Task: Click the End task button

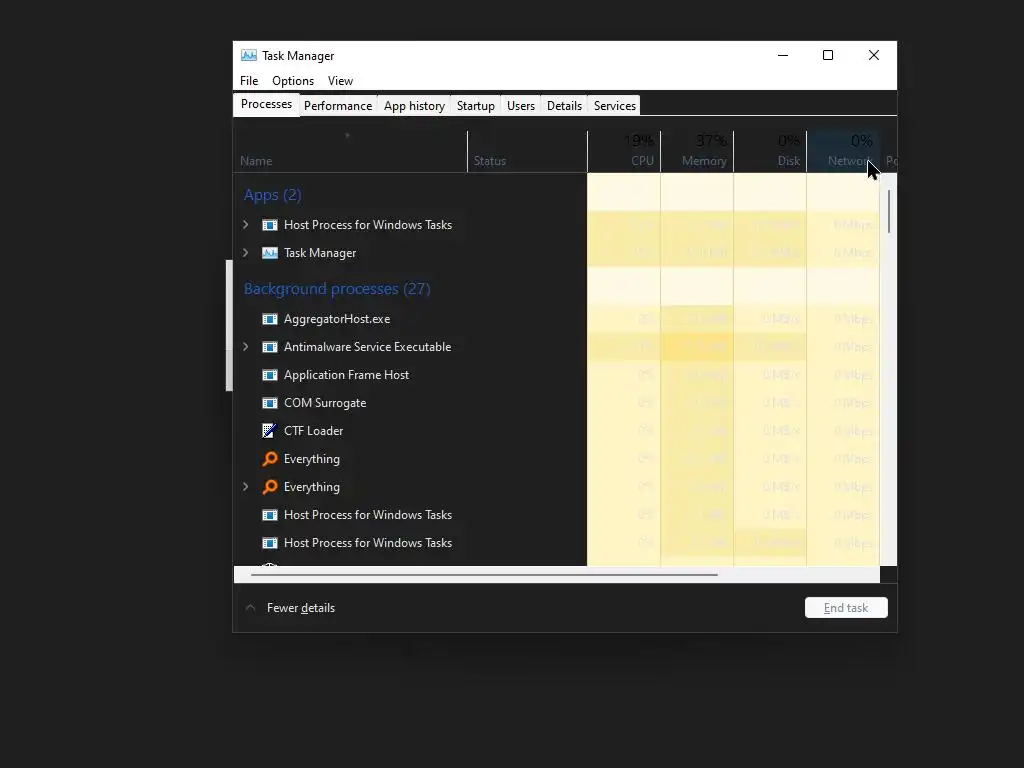Action: click(846, 608)
